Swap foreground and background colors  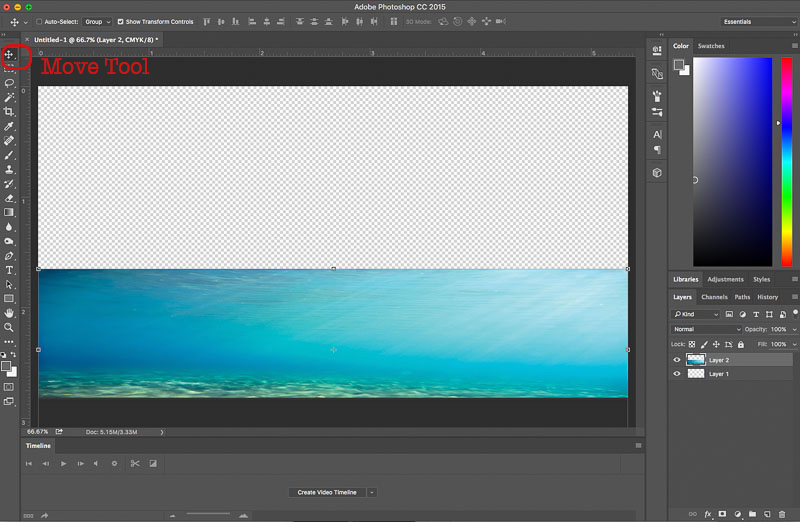[14, 355]
